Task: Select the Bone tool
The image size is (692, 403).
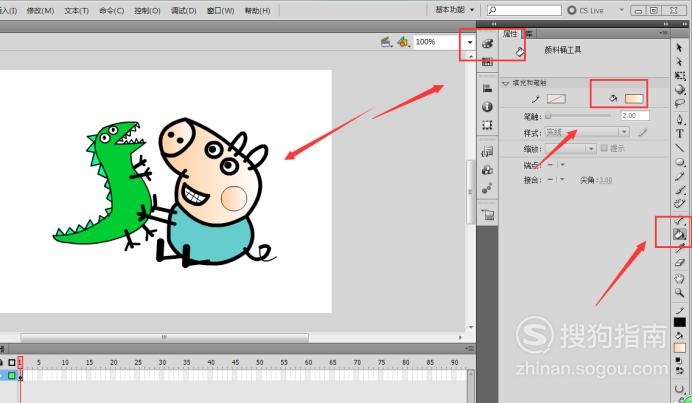Action: 680,221
